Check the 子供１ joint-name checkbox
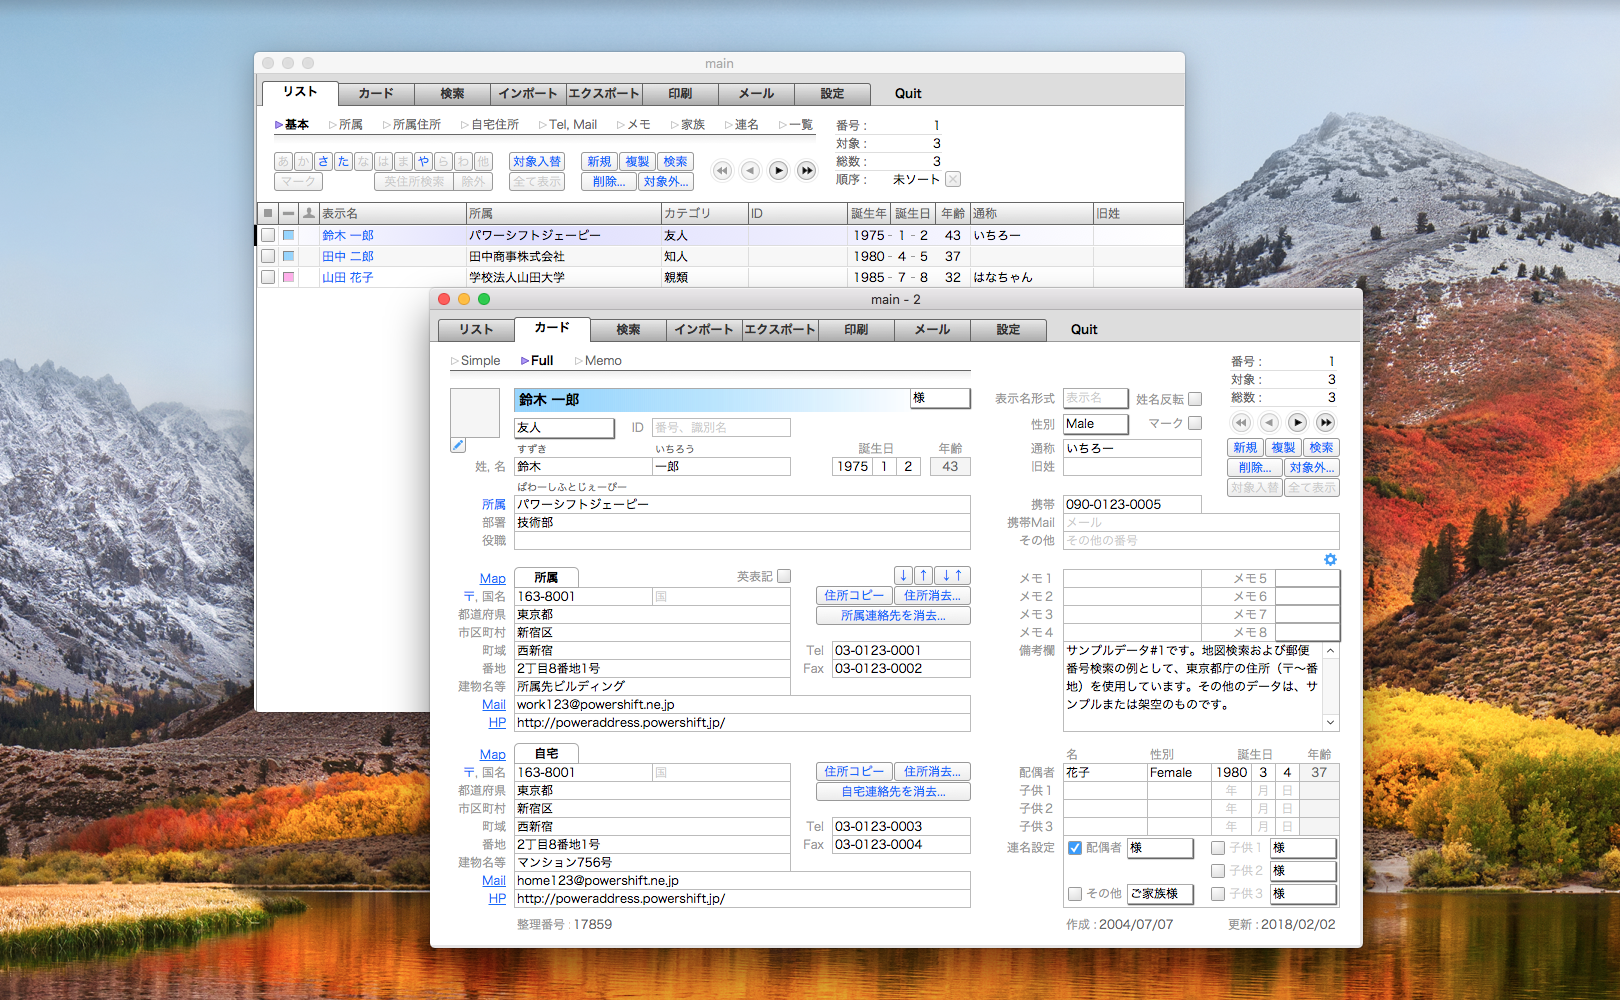Viewport: 1620px width, 1000px height. click(1218, 848)
